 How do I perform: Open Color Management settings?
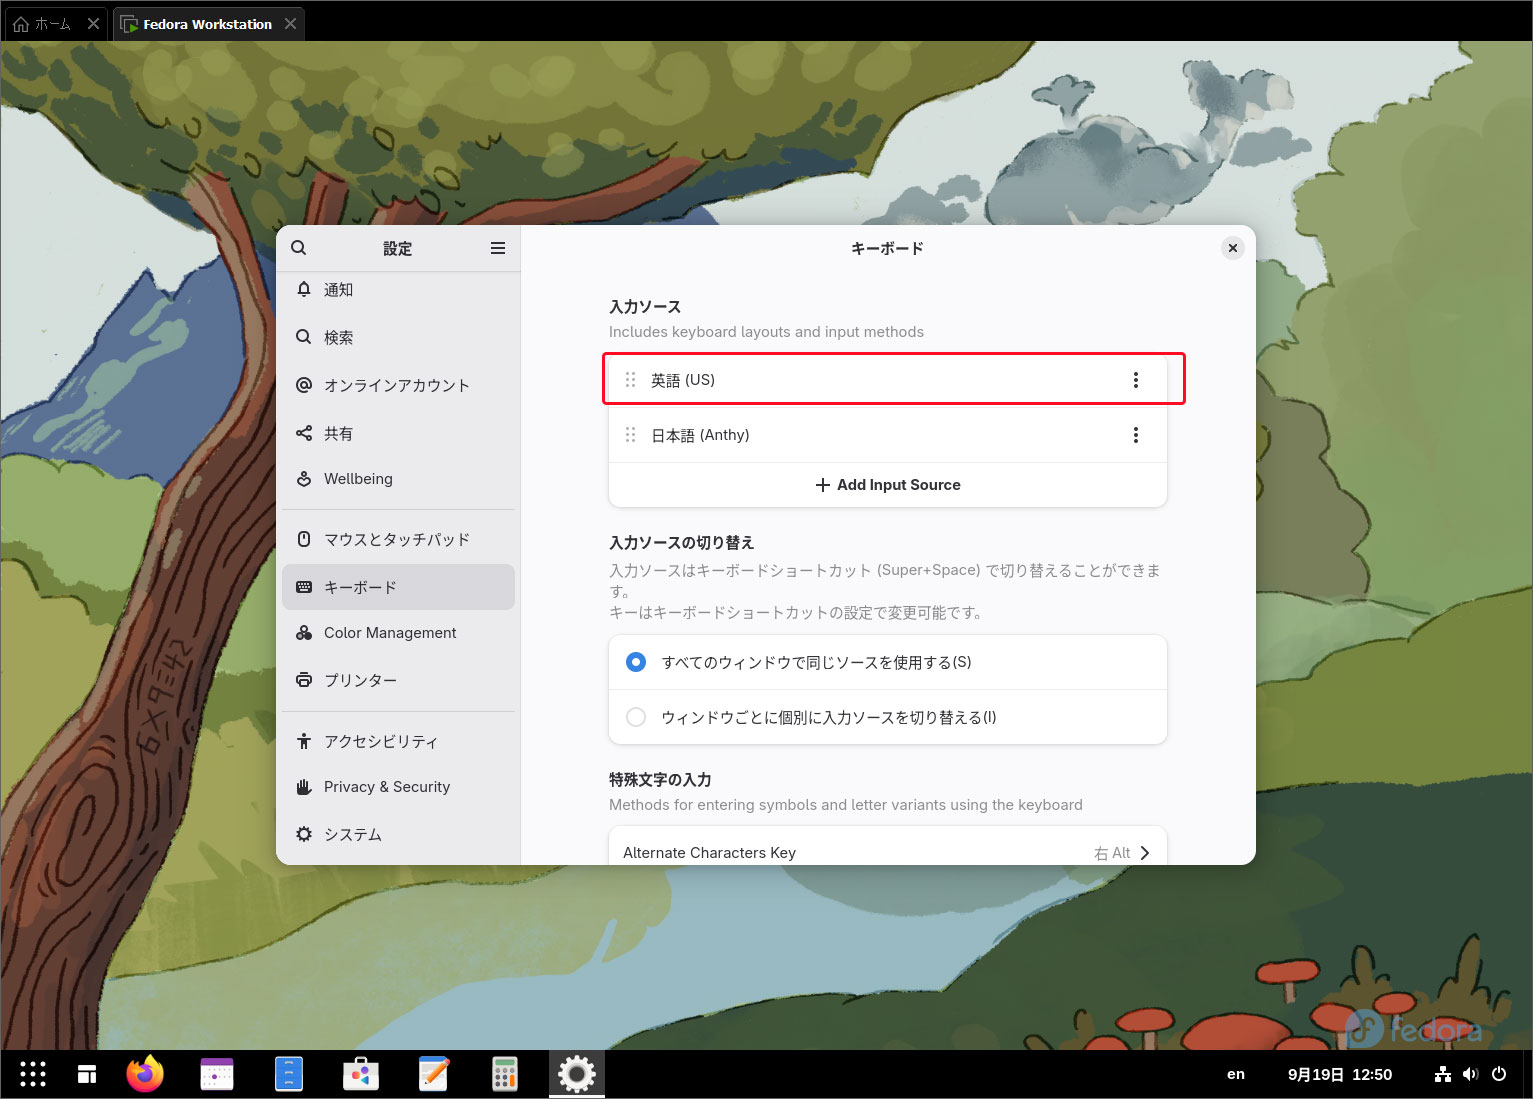398,633
